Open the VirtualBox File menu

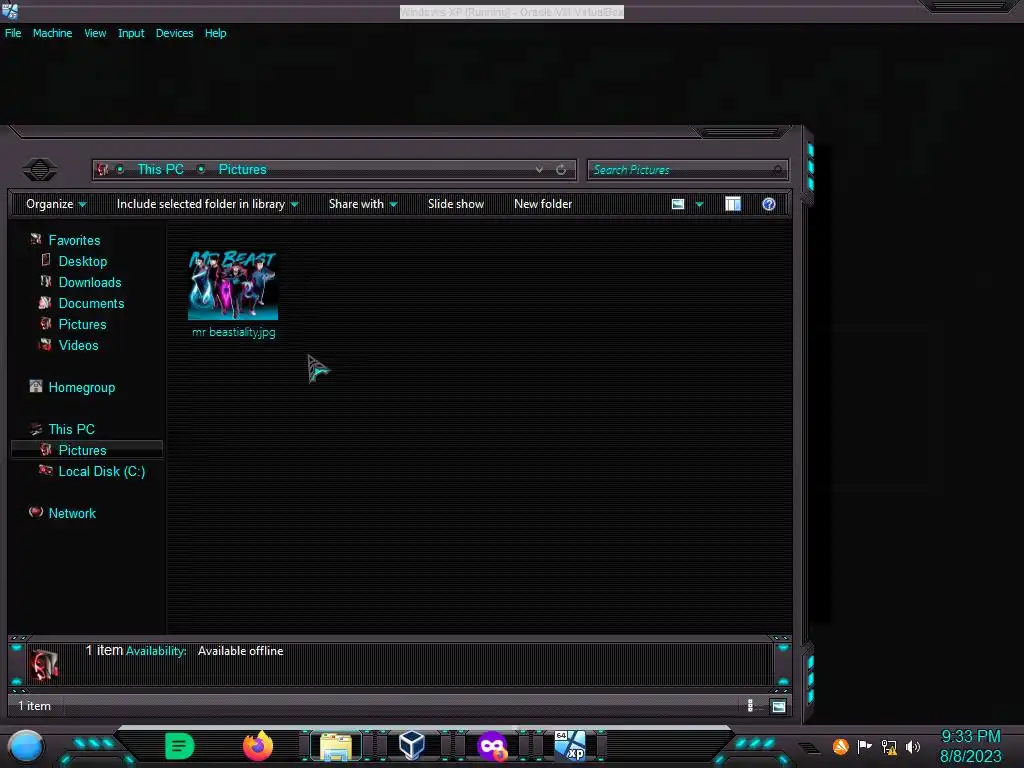[x=13, y=33]
